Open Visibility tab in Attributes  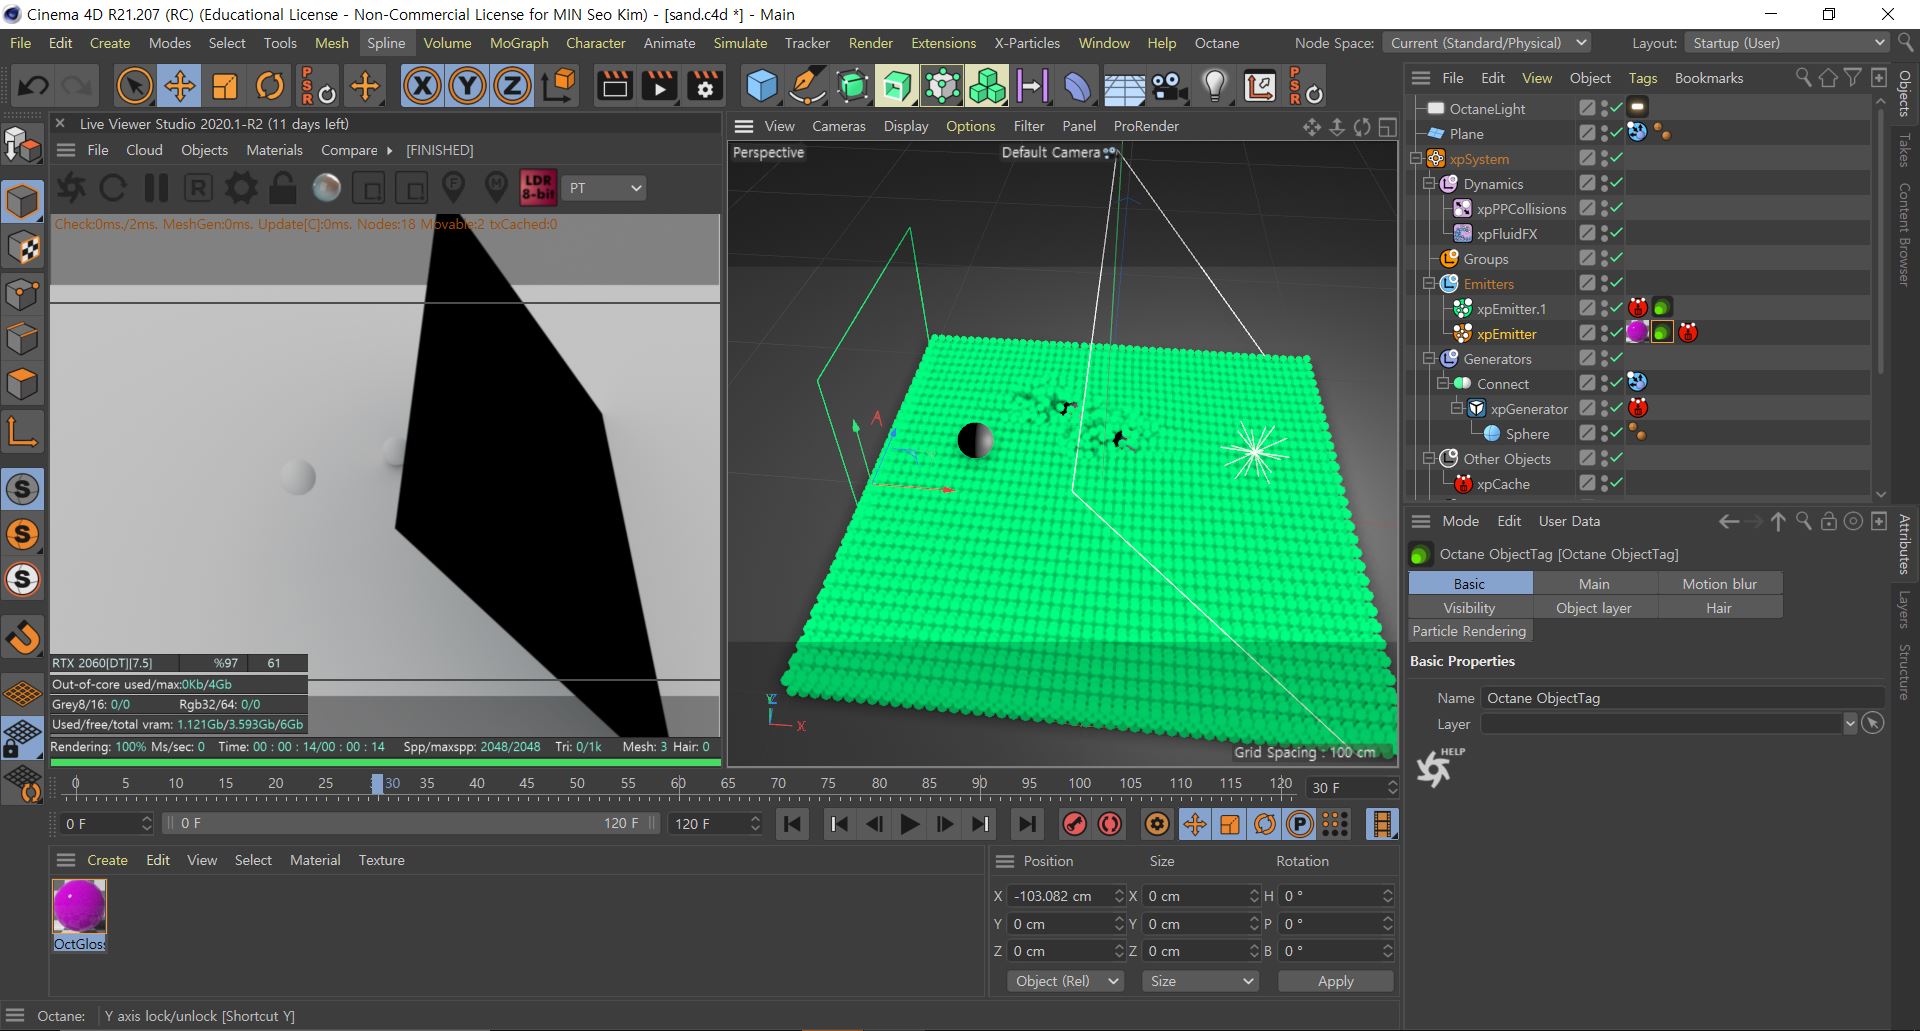(1470, 608)
